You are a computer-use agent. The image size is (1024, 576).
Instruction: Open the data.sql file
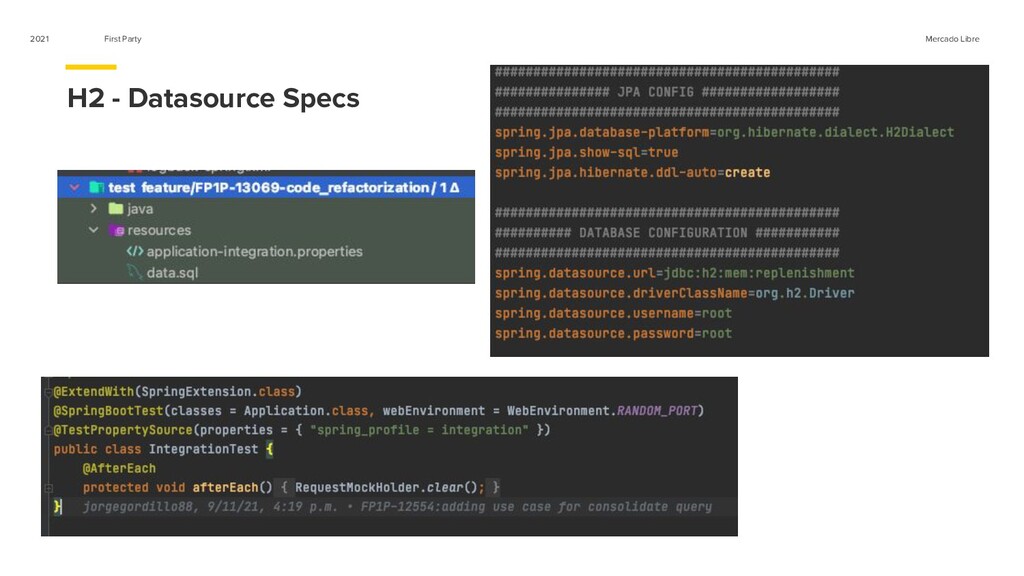click(172, 273)
